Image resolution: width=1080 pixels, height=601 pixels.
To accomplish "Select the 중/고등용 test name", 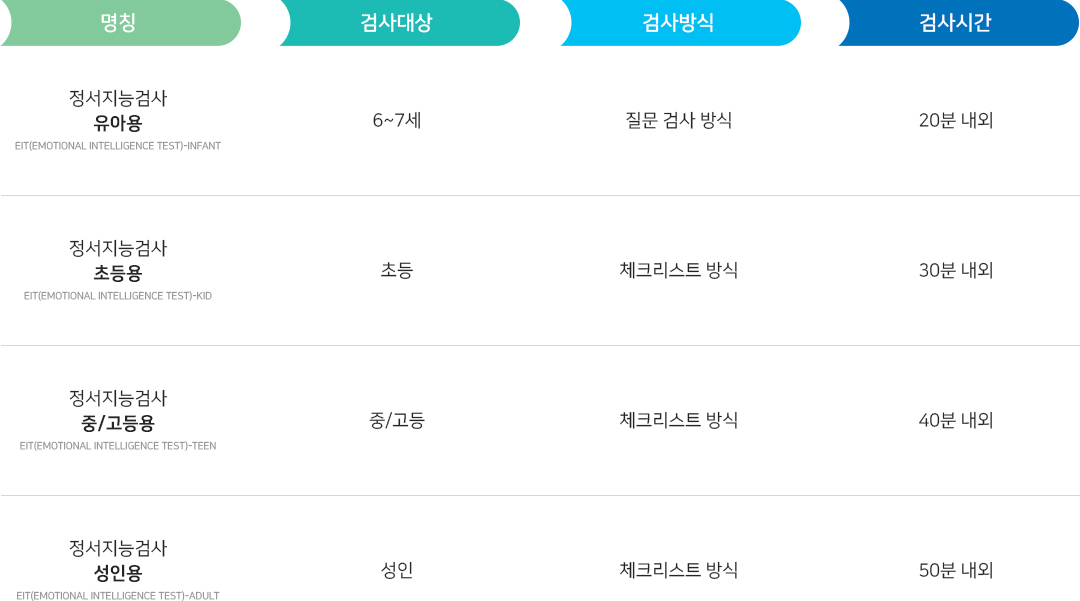I will click(118, 423).
